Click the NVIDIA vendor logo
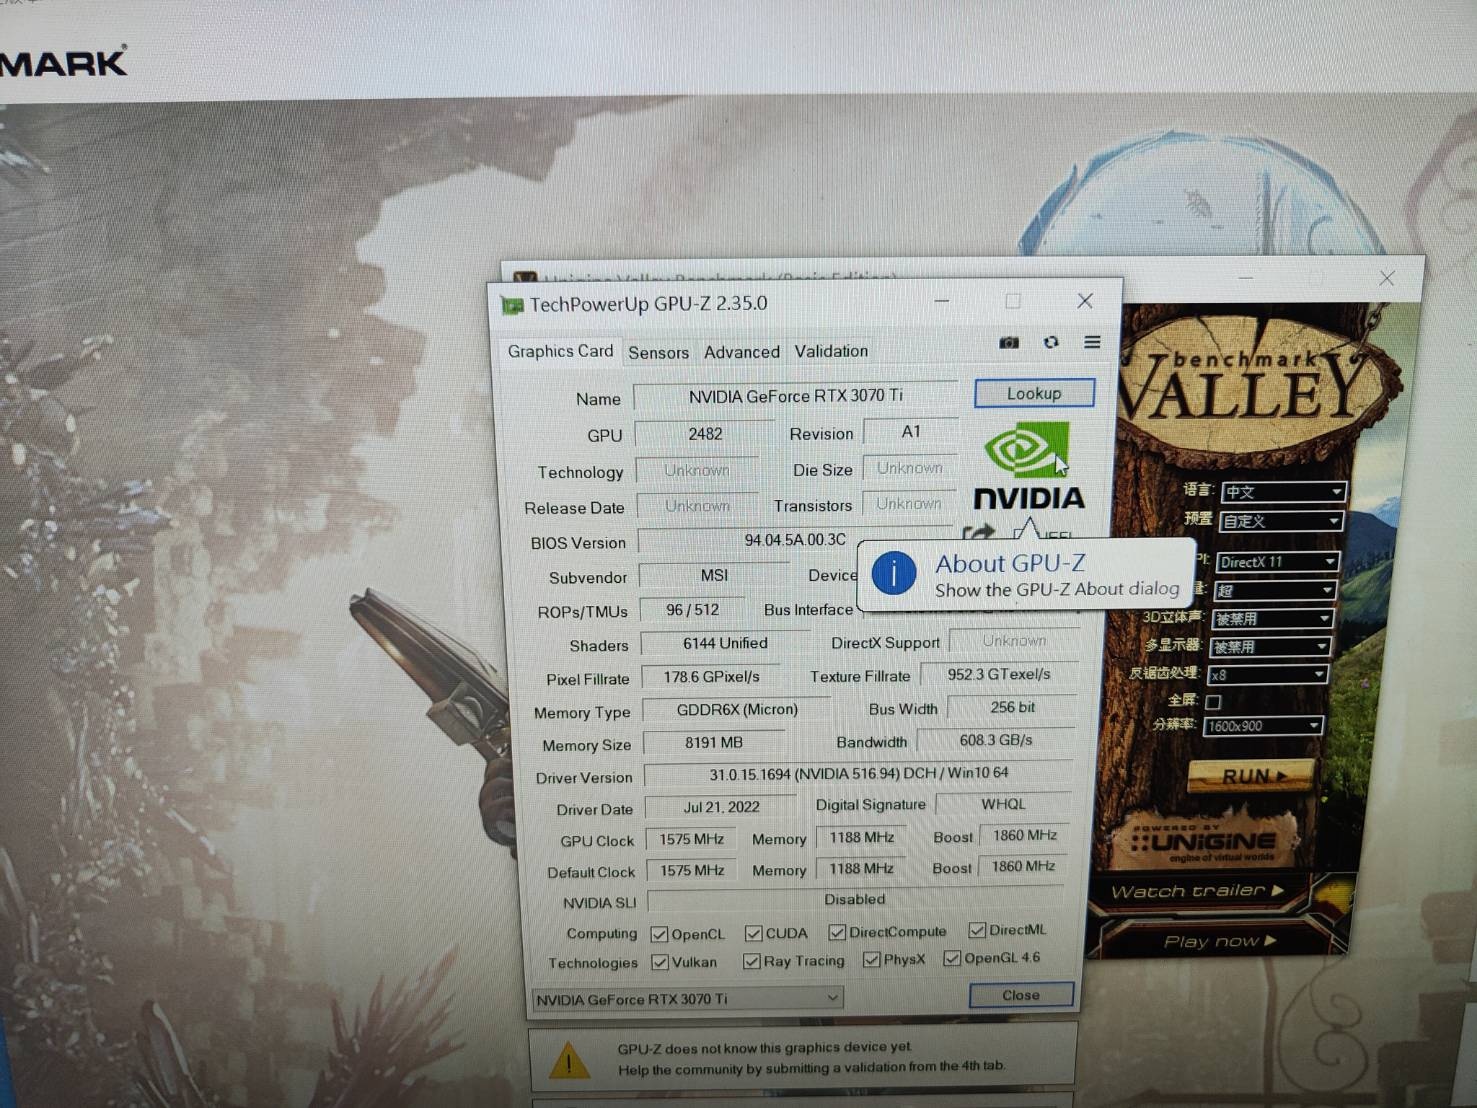This screenshot has height=1108, width=1477. tap(1028, 467)
